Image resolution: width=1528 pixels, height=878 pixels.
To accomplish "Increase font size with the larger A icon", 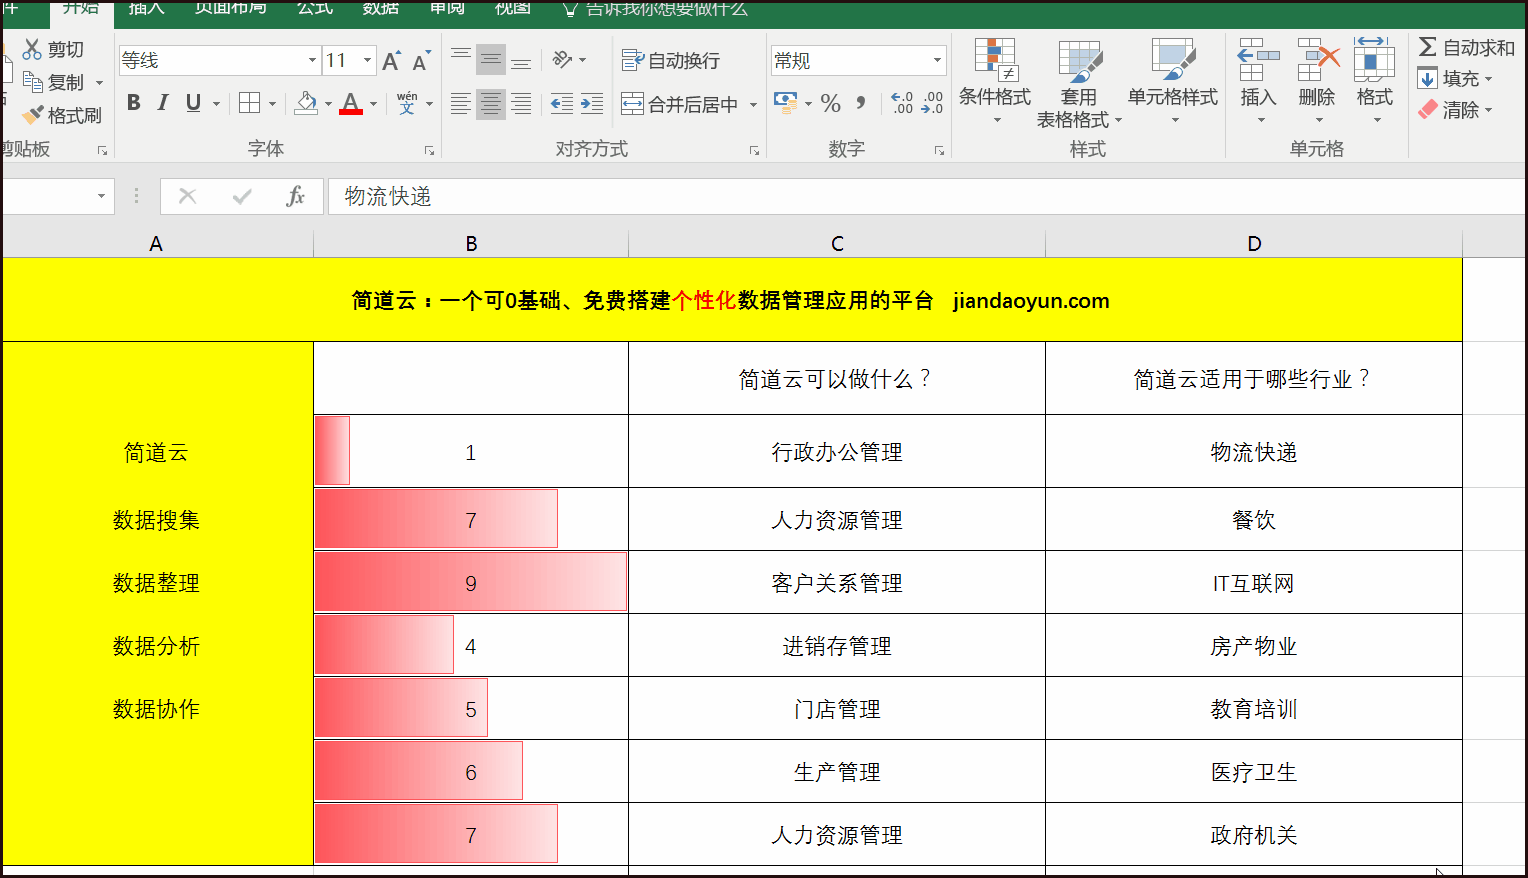I will (391, 61).
